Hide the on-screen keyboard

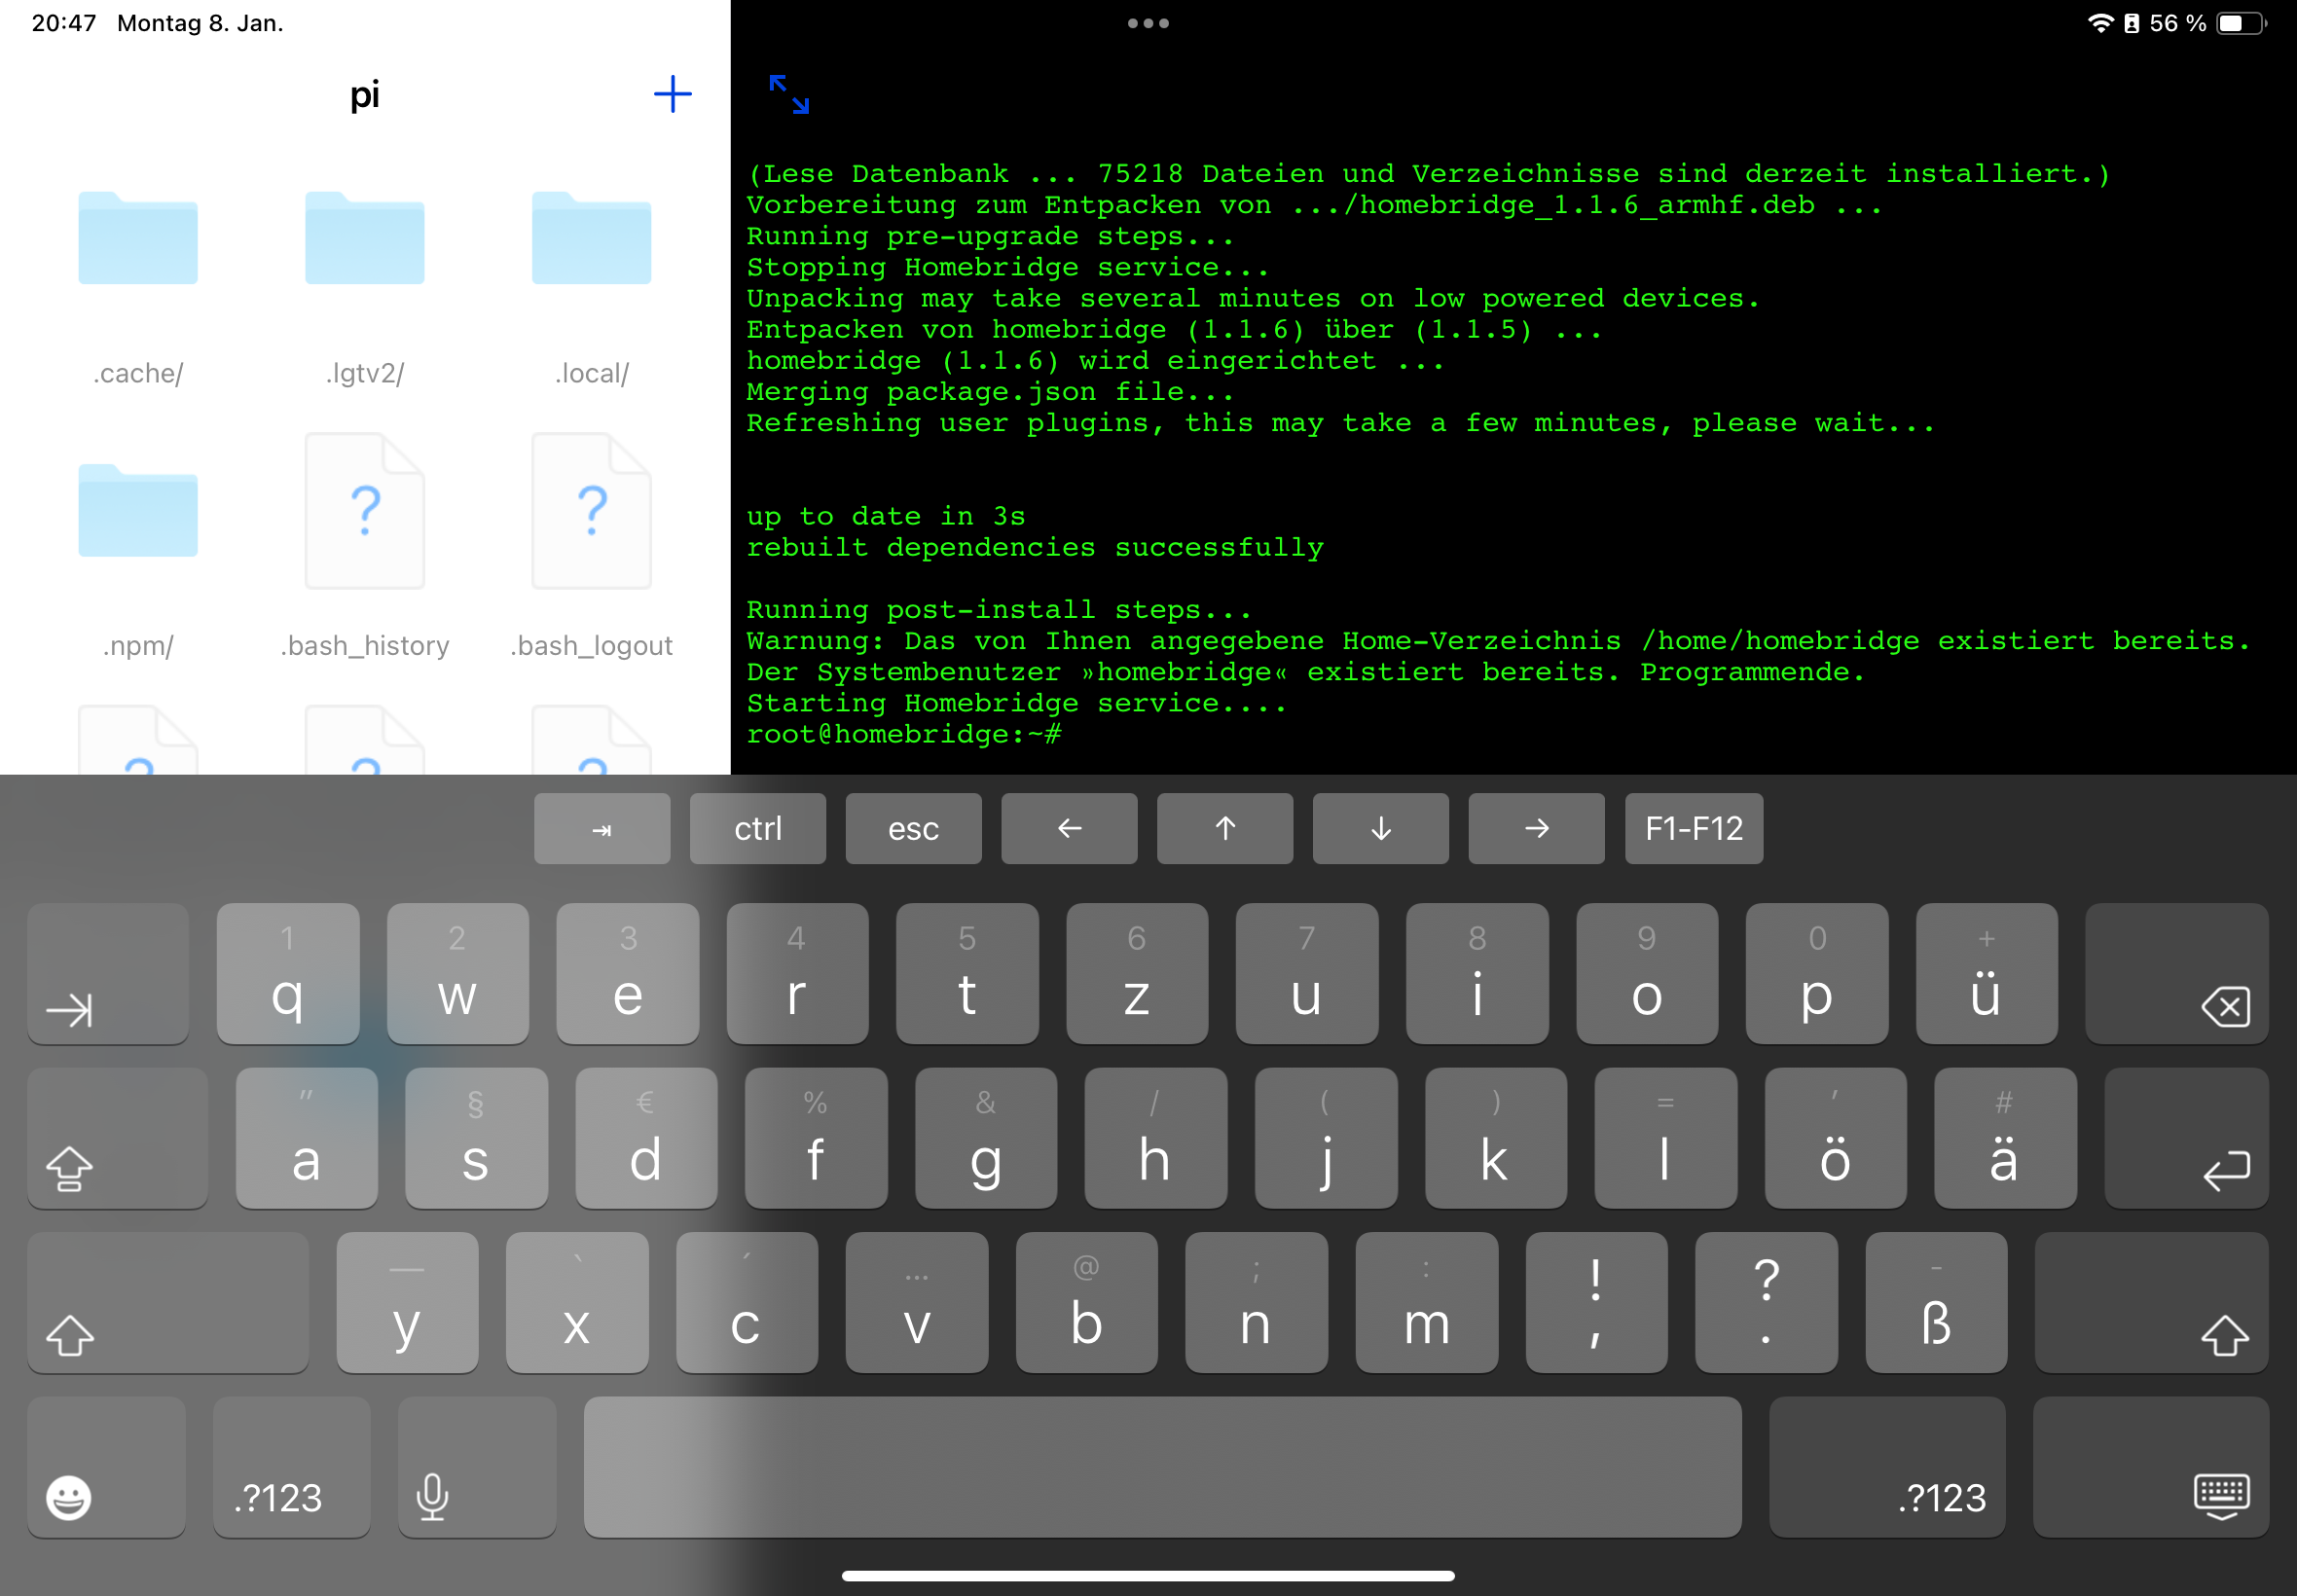tap(2221, 1496)
